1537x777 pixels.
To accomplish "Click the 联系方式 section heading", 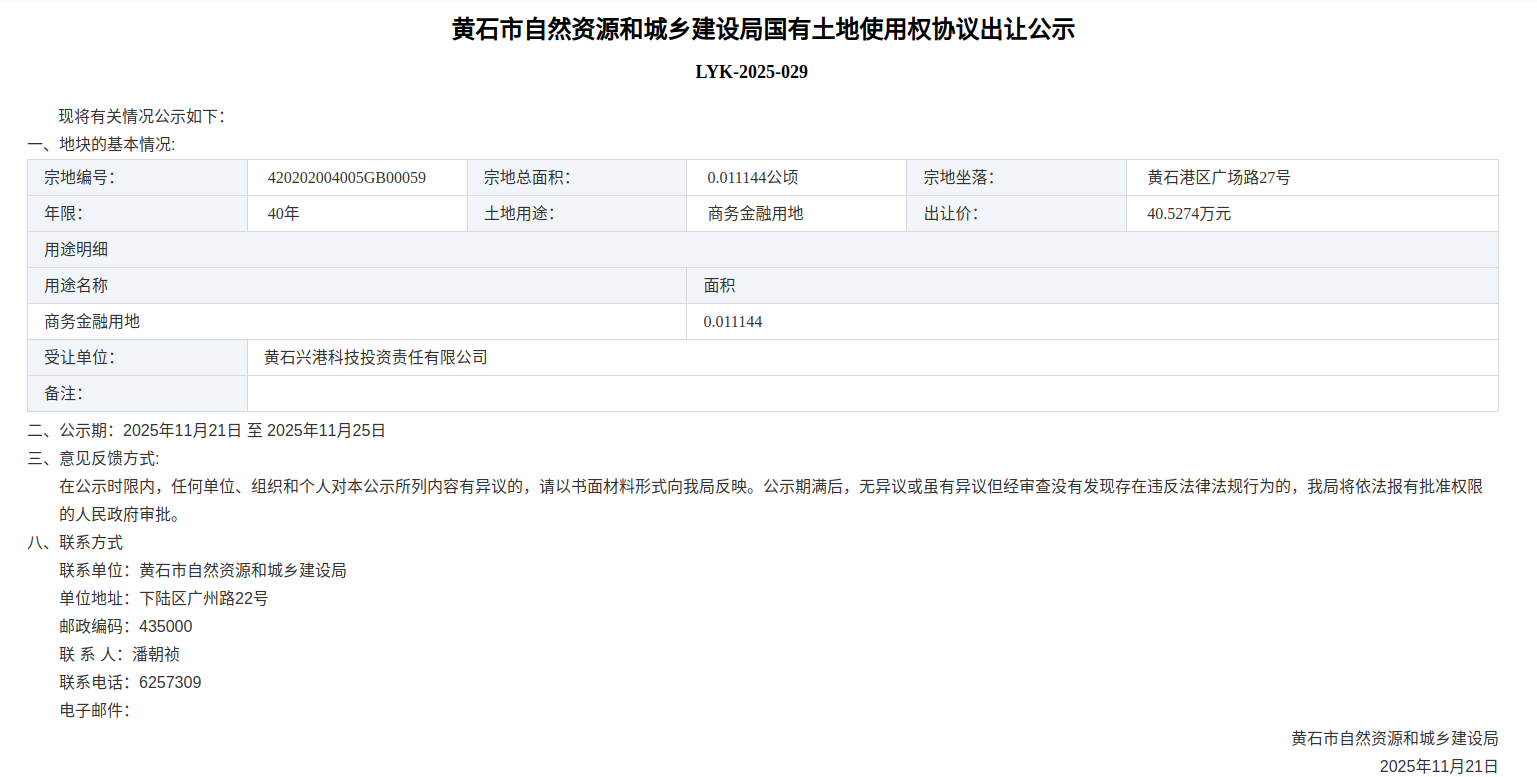I will pyautogui.click(x=76, y=543).
